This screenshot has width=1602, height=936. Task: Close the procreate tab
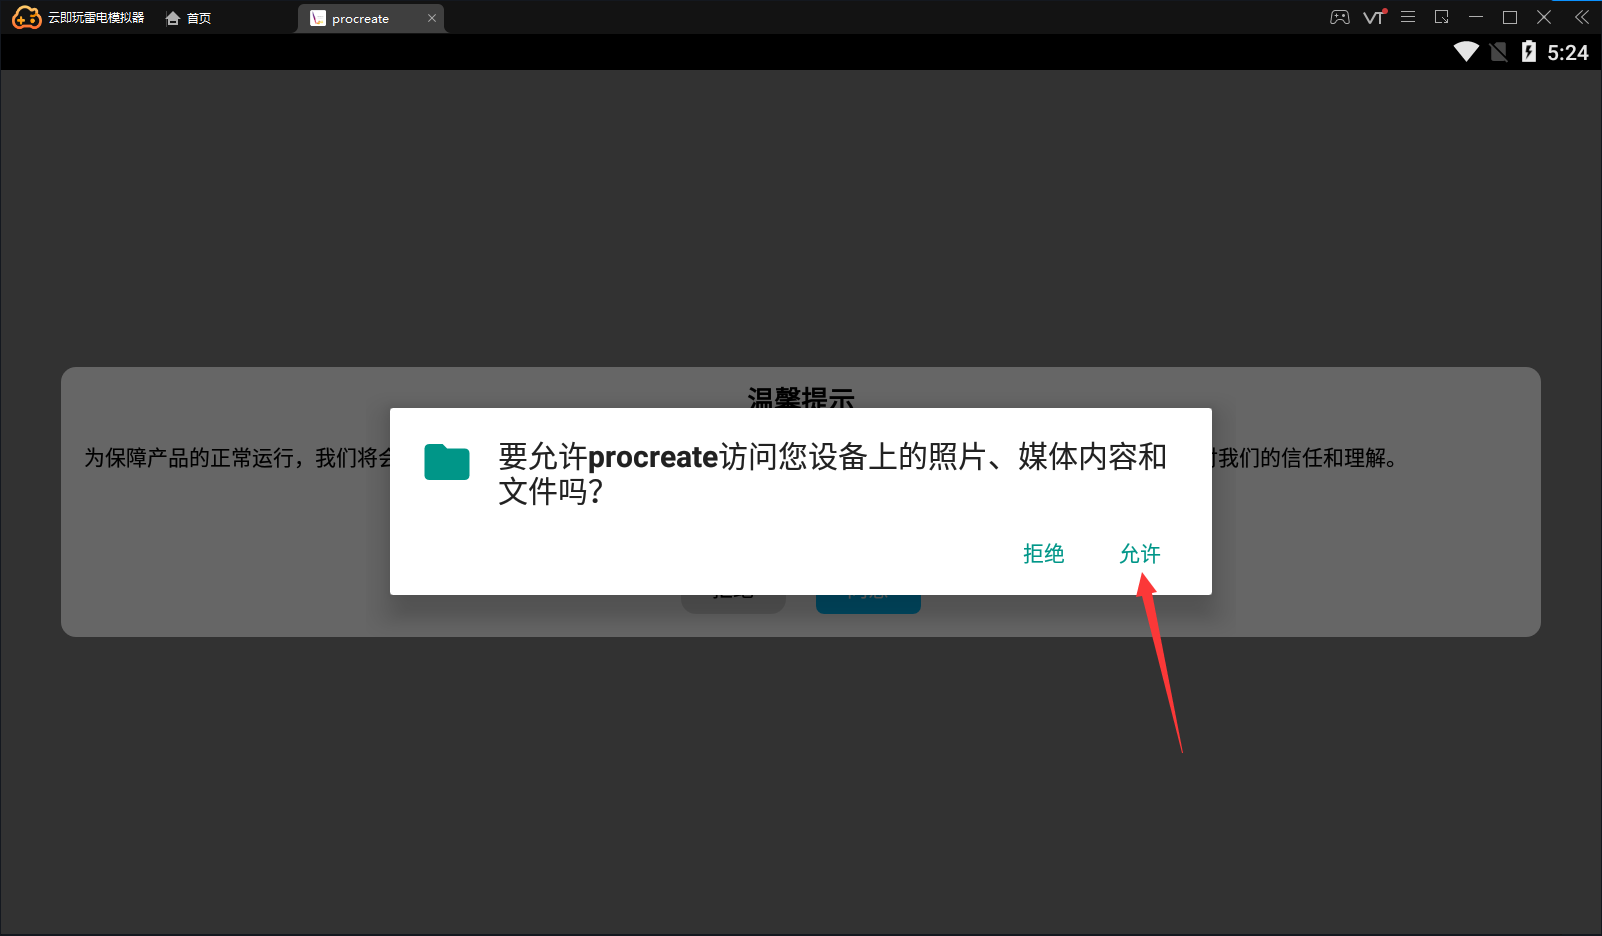click(432, 18)
